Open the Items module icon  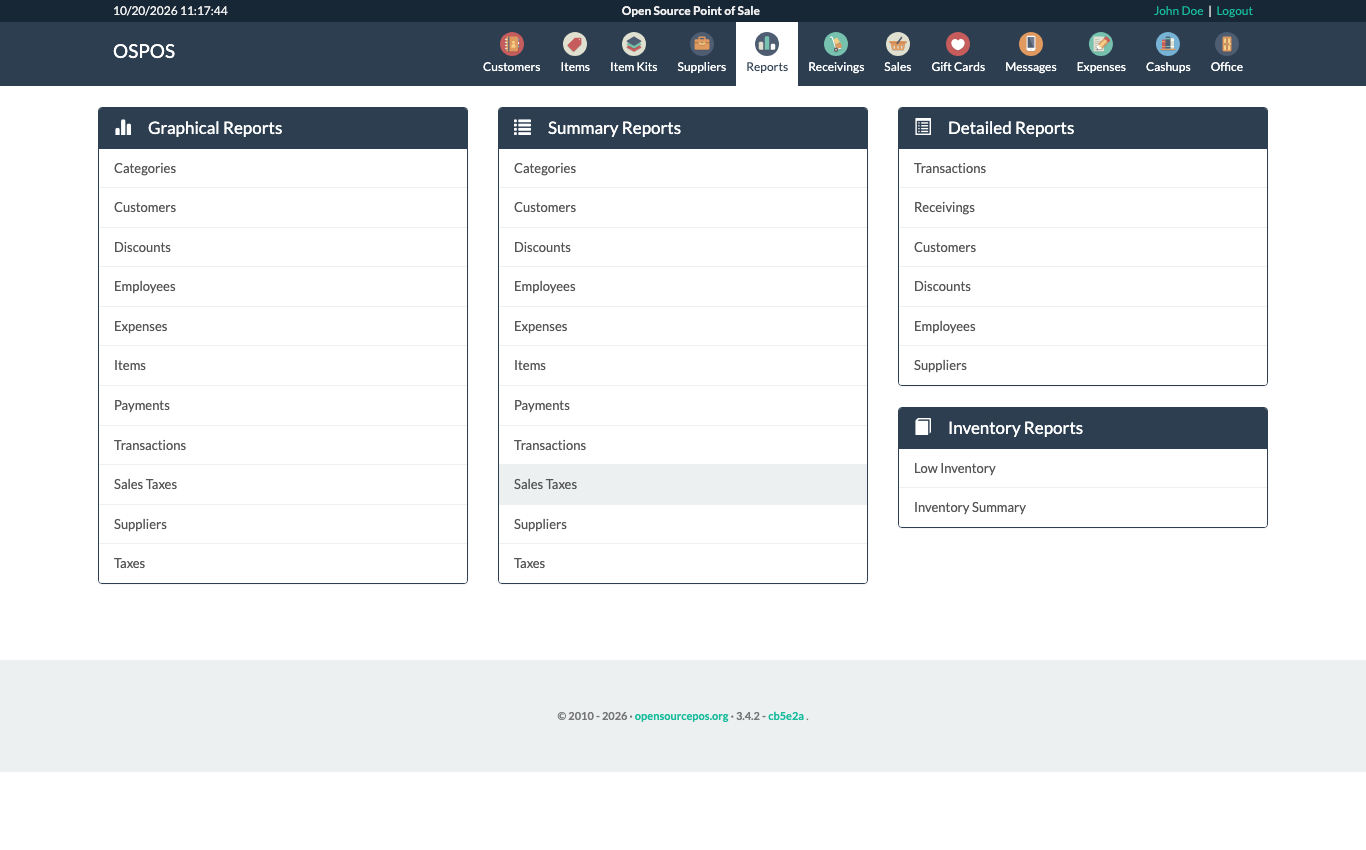point(575,44)
